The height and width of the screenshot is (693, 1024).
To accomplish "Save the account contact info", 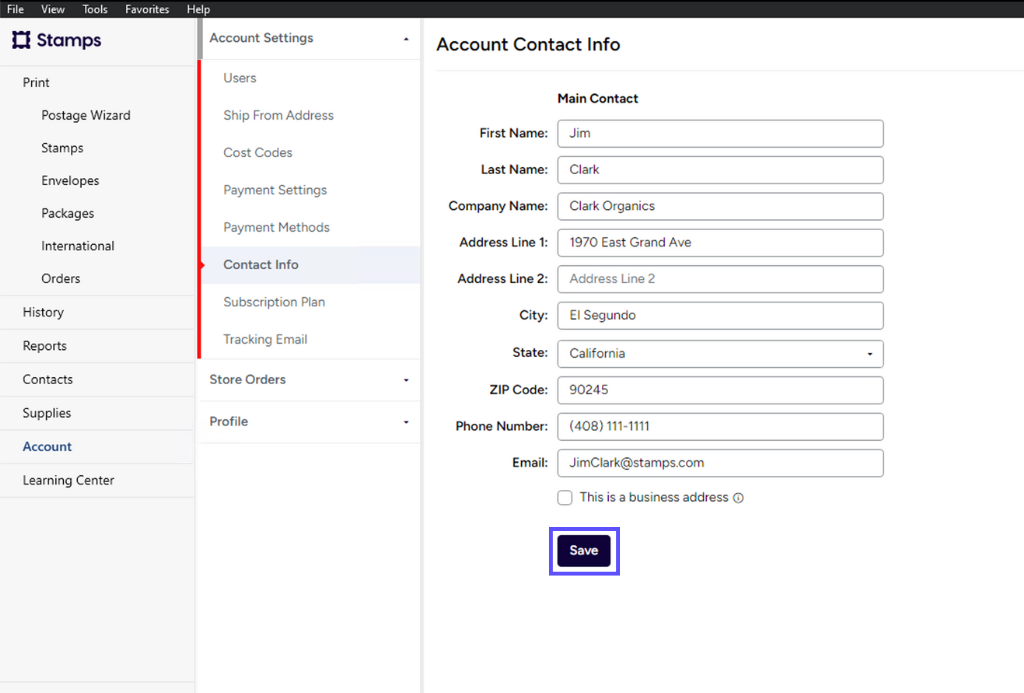I will tap(584, 551).
